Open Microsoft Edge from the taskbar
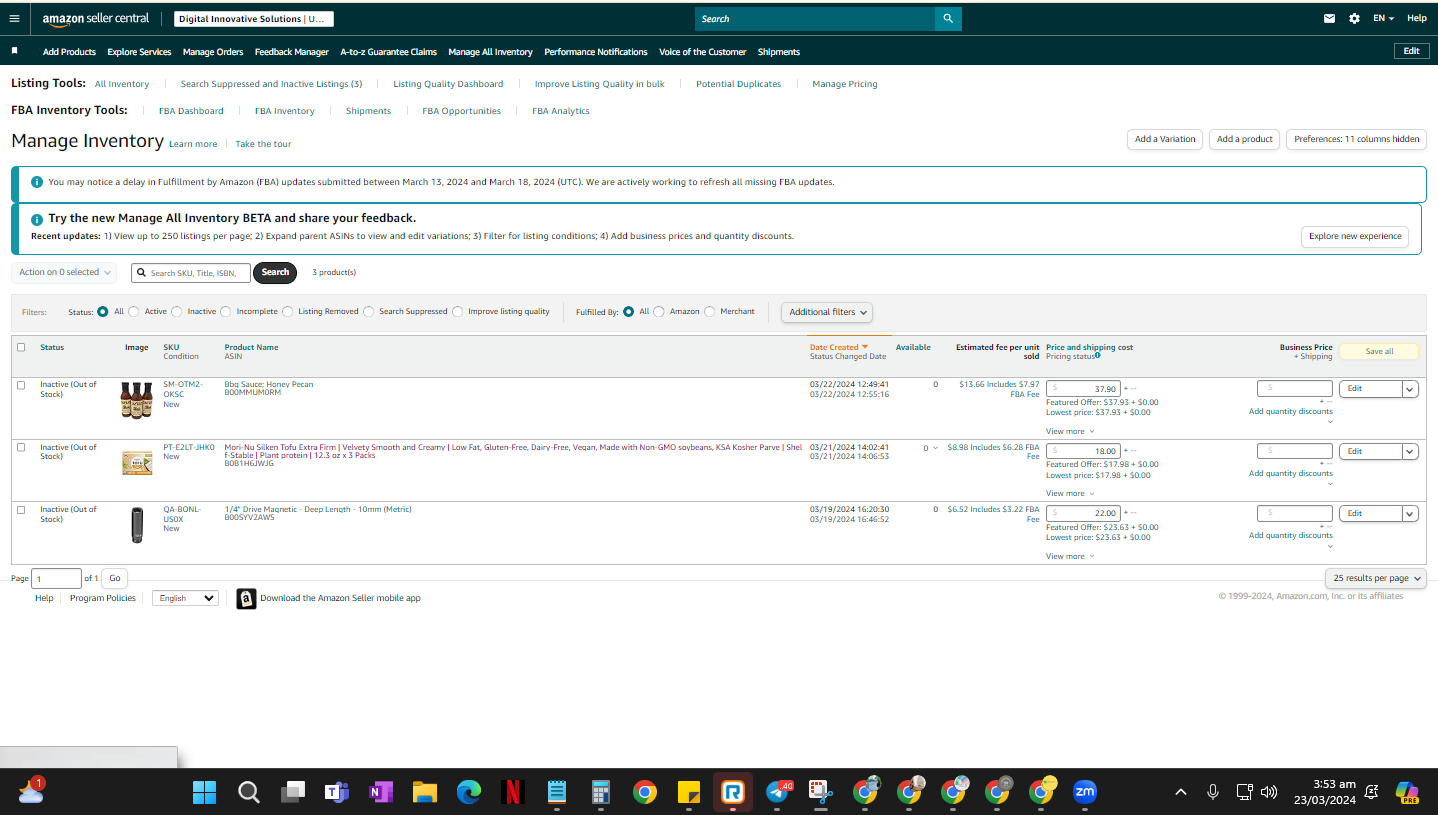The image size is (1438, 815). [469, 792]
